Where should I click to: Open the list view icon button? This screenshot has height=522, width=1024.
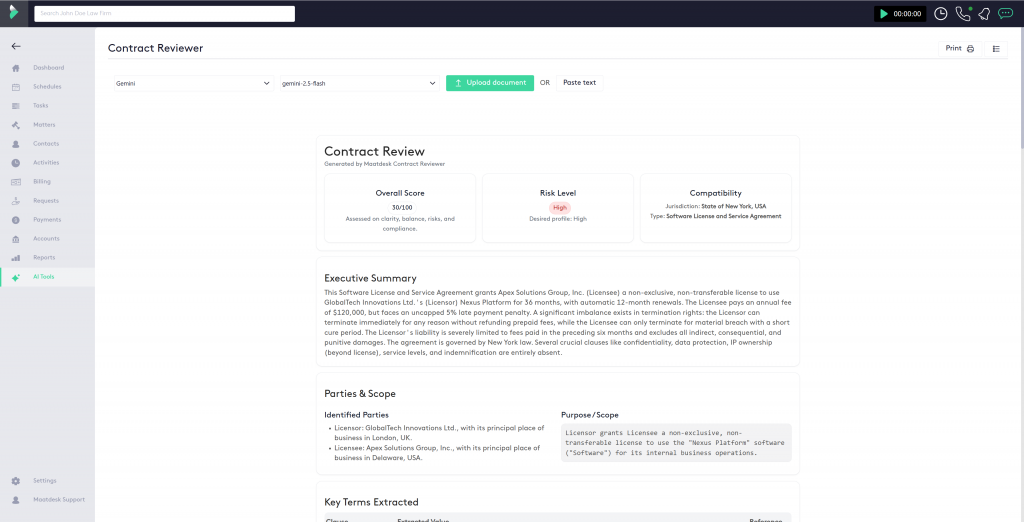(996, 48)
